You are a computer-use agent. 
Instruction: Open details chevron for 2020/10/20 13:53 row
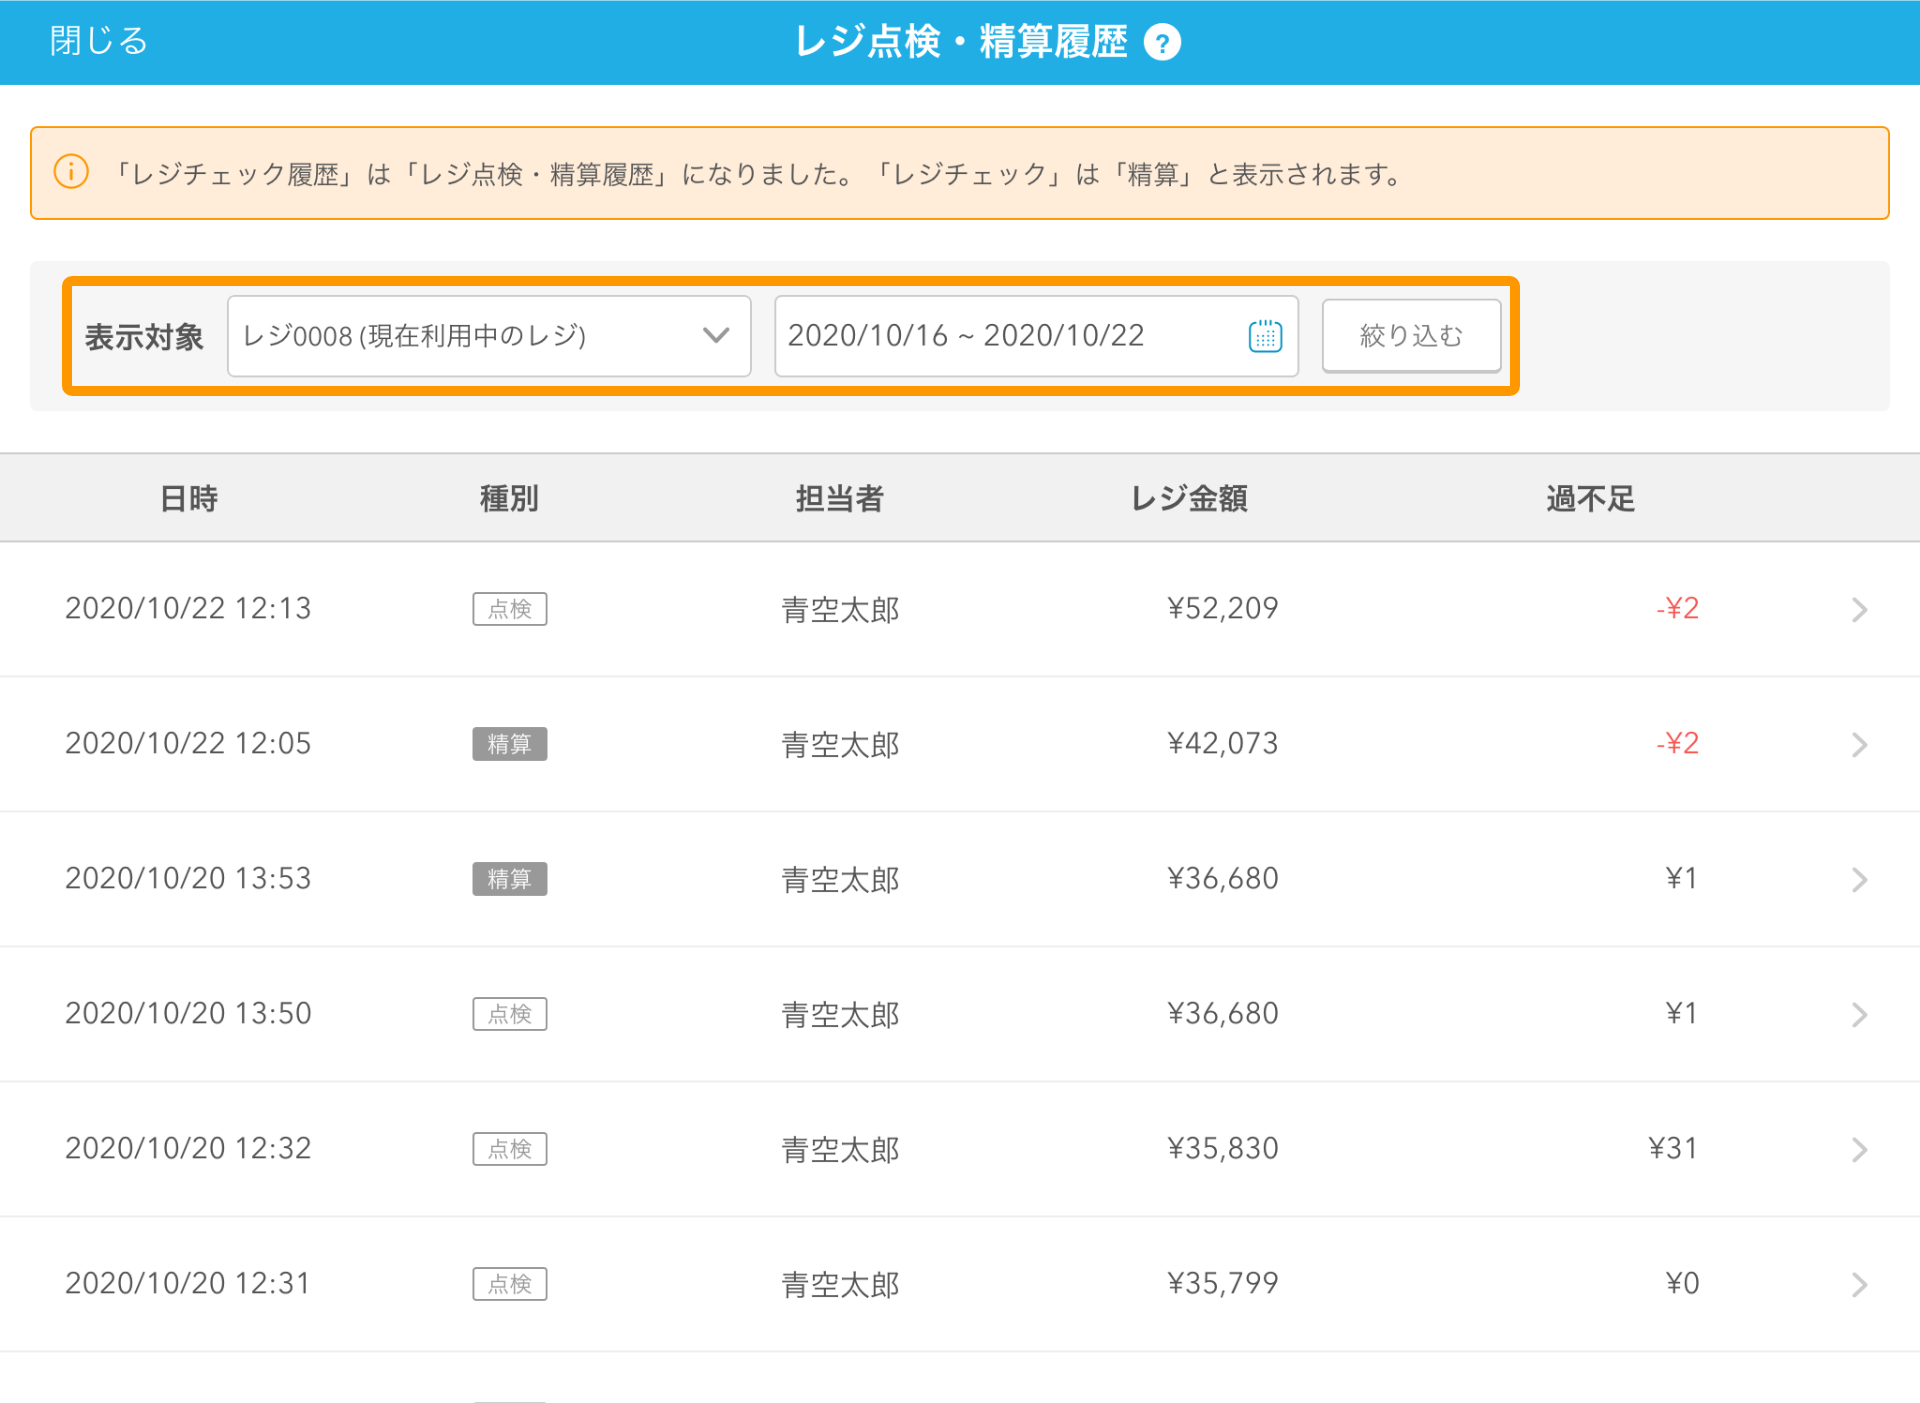coord(1859,879)
